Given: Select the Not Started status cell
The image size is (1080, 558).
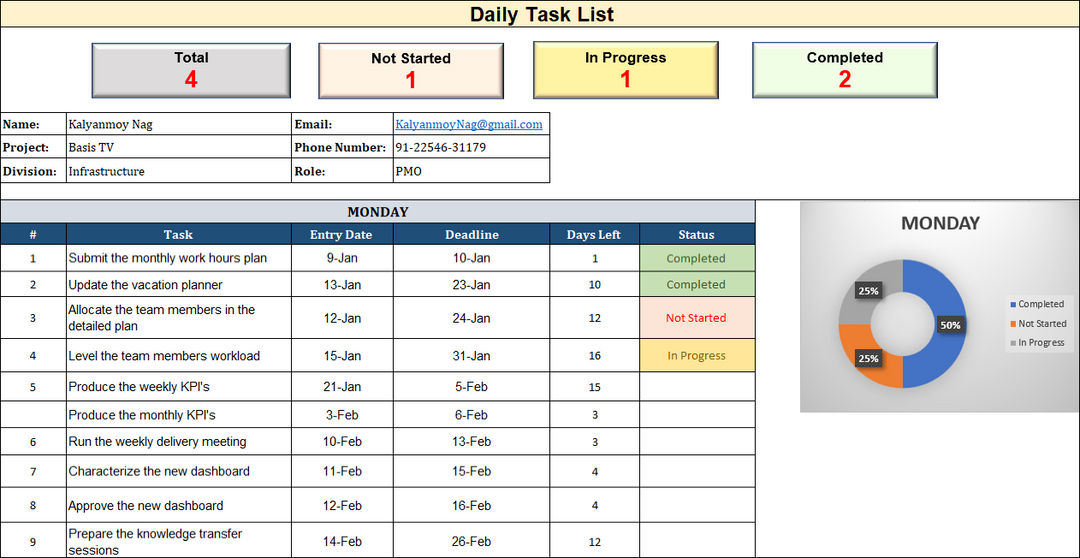Looking at the screenshot, I should 696,318.
